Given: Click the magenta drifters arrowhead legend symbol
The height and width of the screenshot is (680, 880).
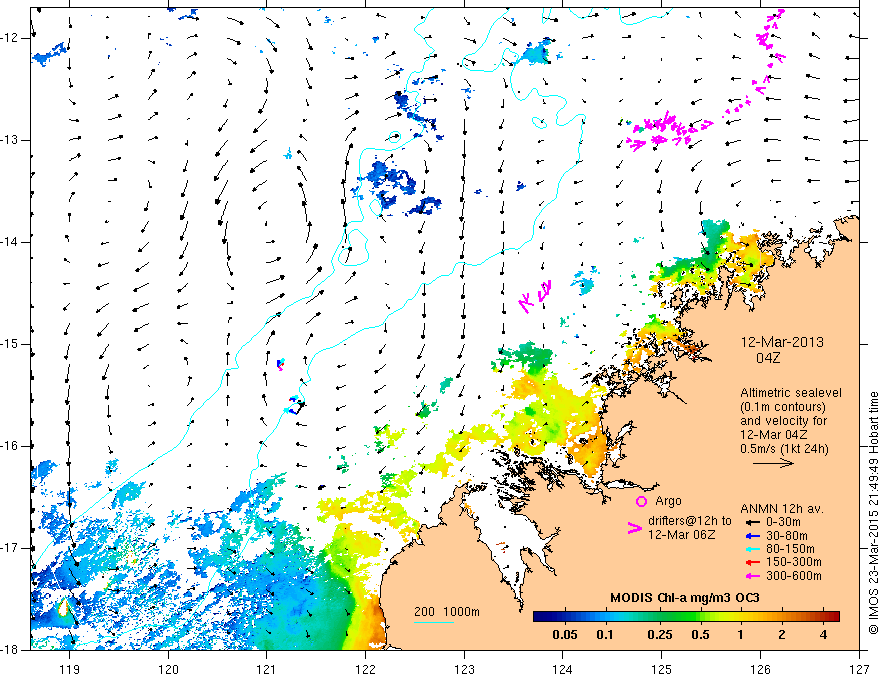Looking at the screenshot, I should click(x=634, y=528).
